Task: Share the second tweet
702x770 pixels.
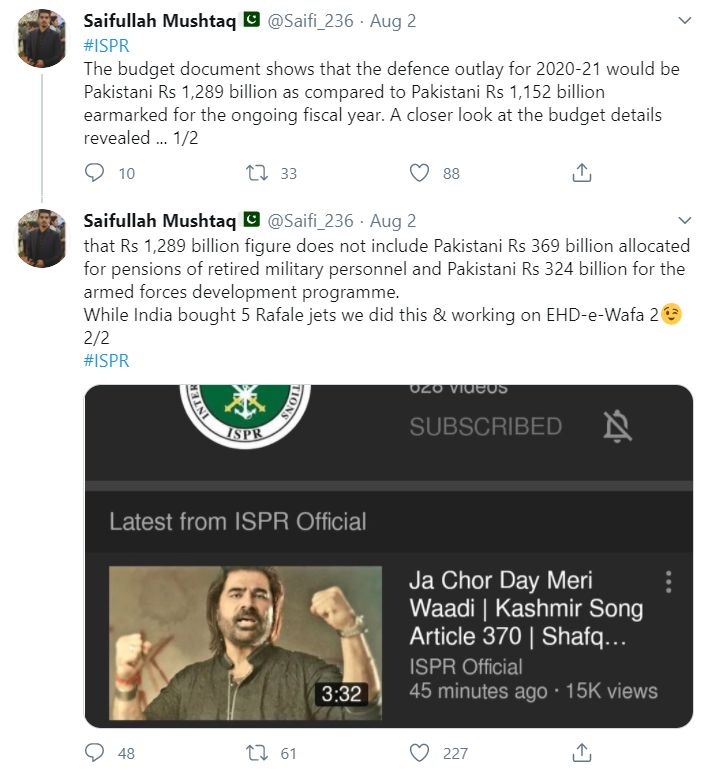Action: point(582,752)
